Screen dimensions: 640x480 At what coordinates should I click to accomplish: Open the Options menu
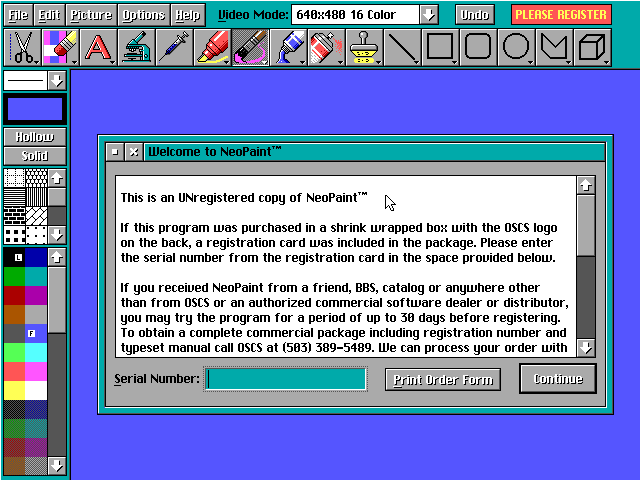pos(144,15)
